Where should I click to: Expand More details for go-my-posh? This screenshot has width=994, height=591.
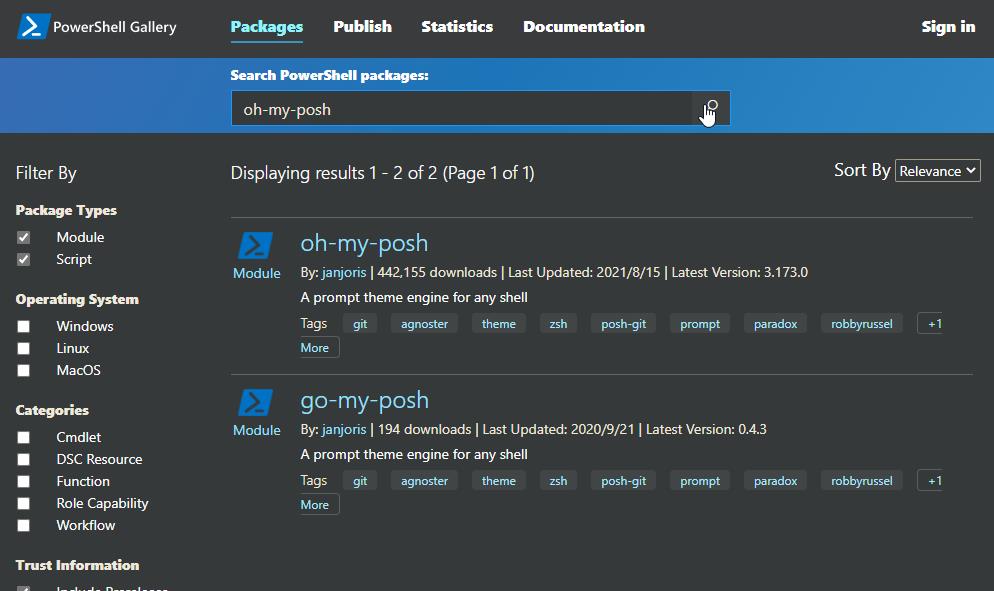[315, 505]
